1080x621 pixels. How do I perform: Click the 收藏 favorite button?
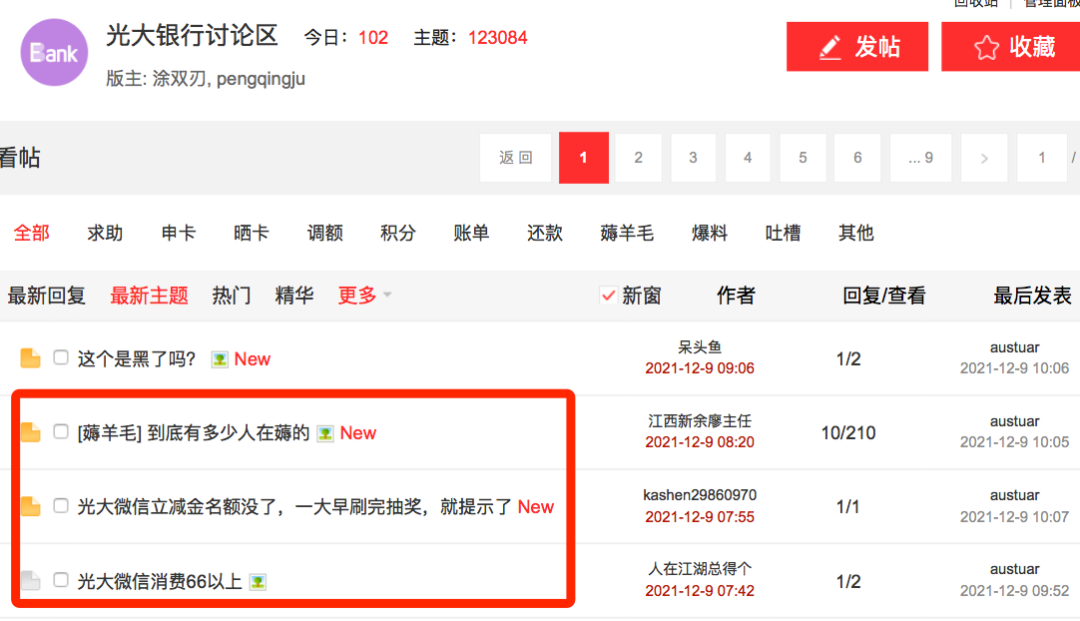tap(1011, 47)
